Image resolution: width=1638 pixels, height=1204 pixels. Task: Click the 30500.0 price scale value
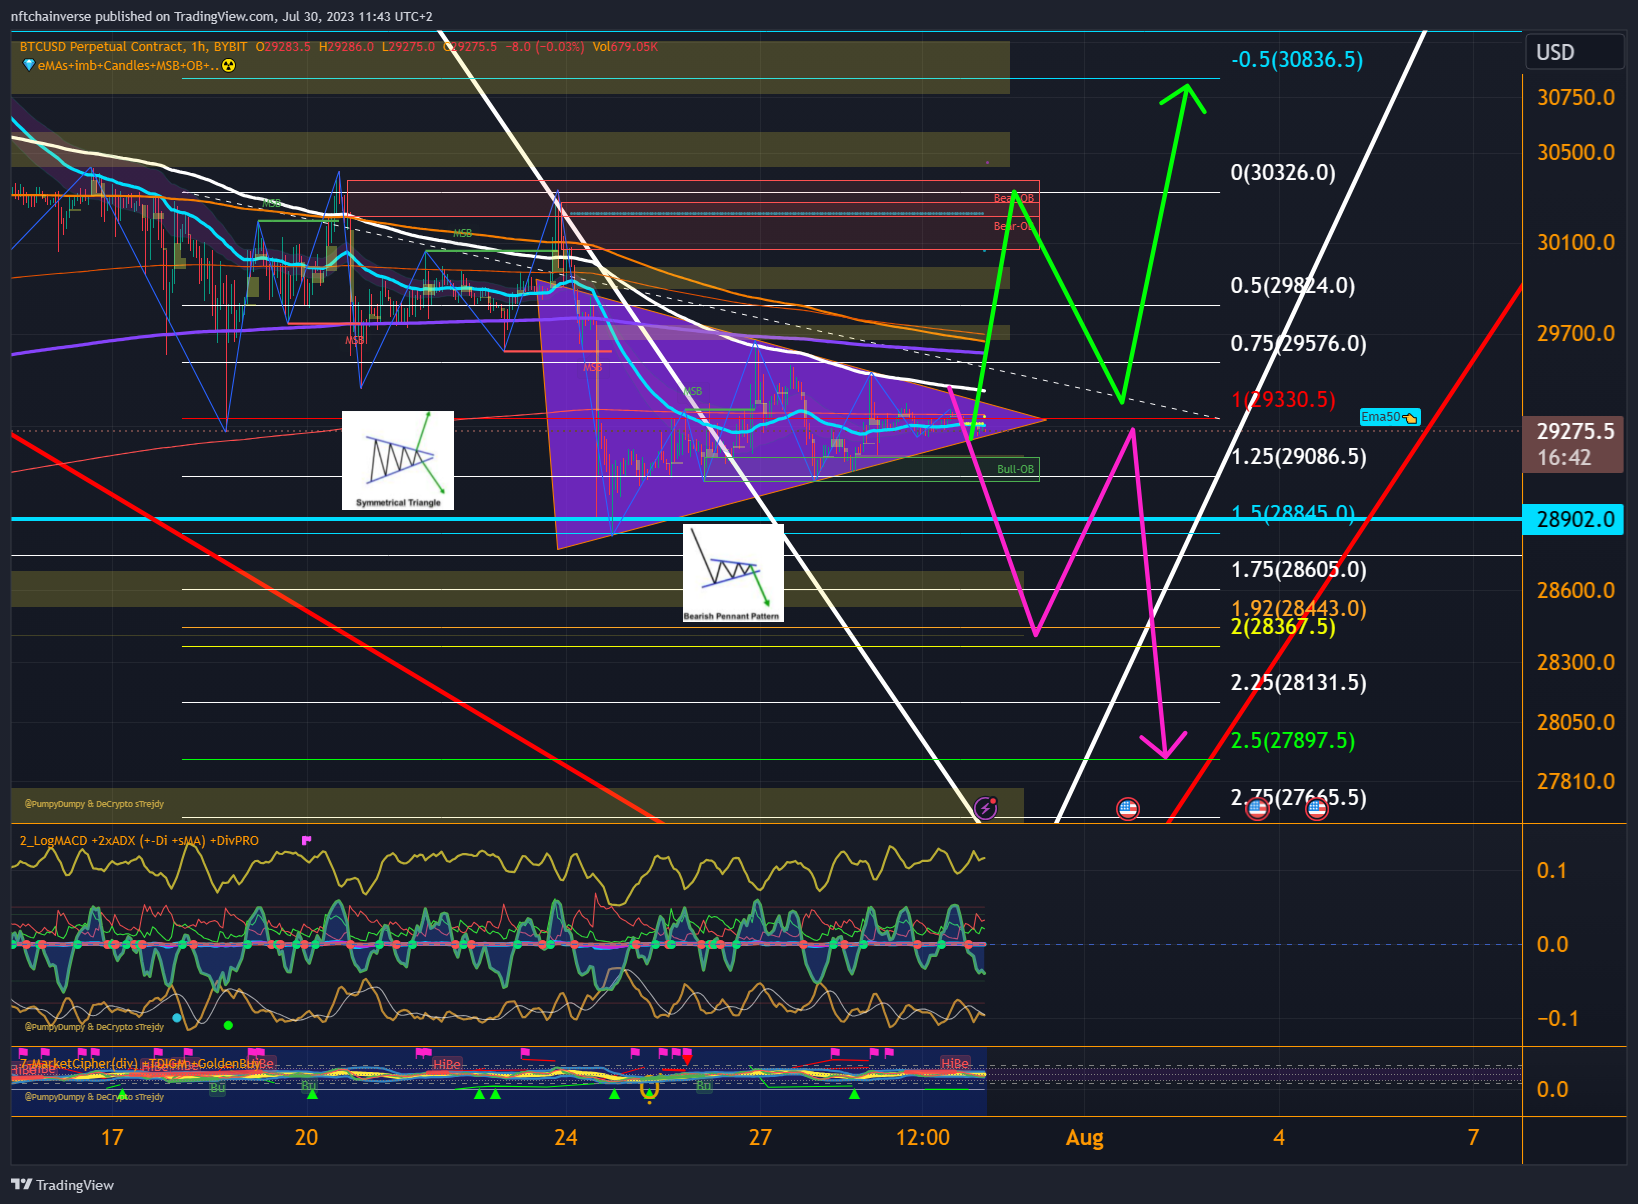pyautogui.click(x=1576, y=153)
